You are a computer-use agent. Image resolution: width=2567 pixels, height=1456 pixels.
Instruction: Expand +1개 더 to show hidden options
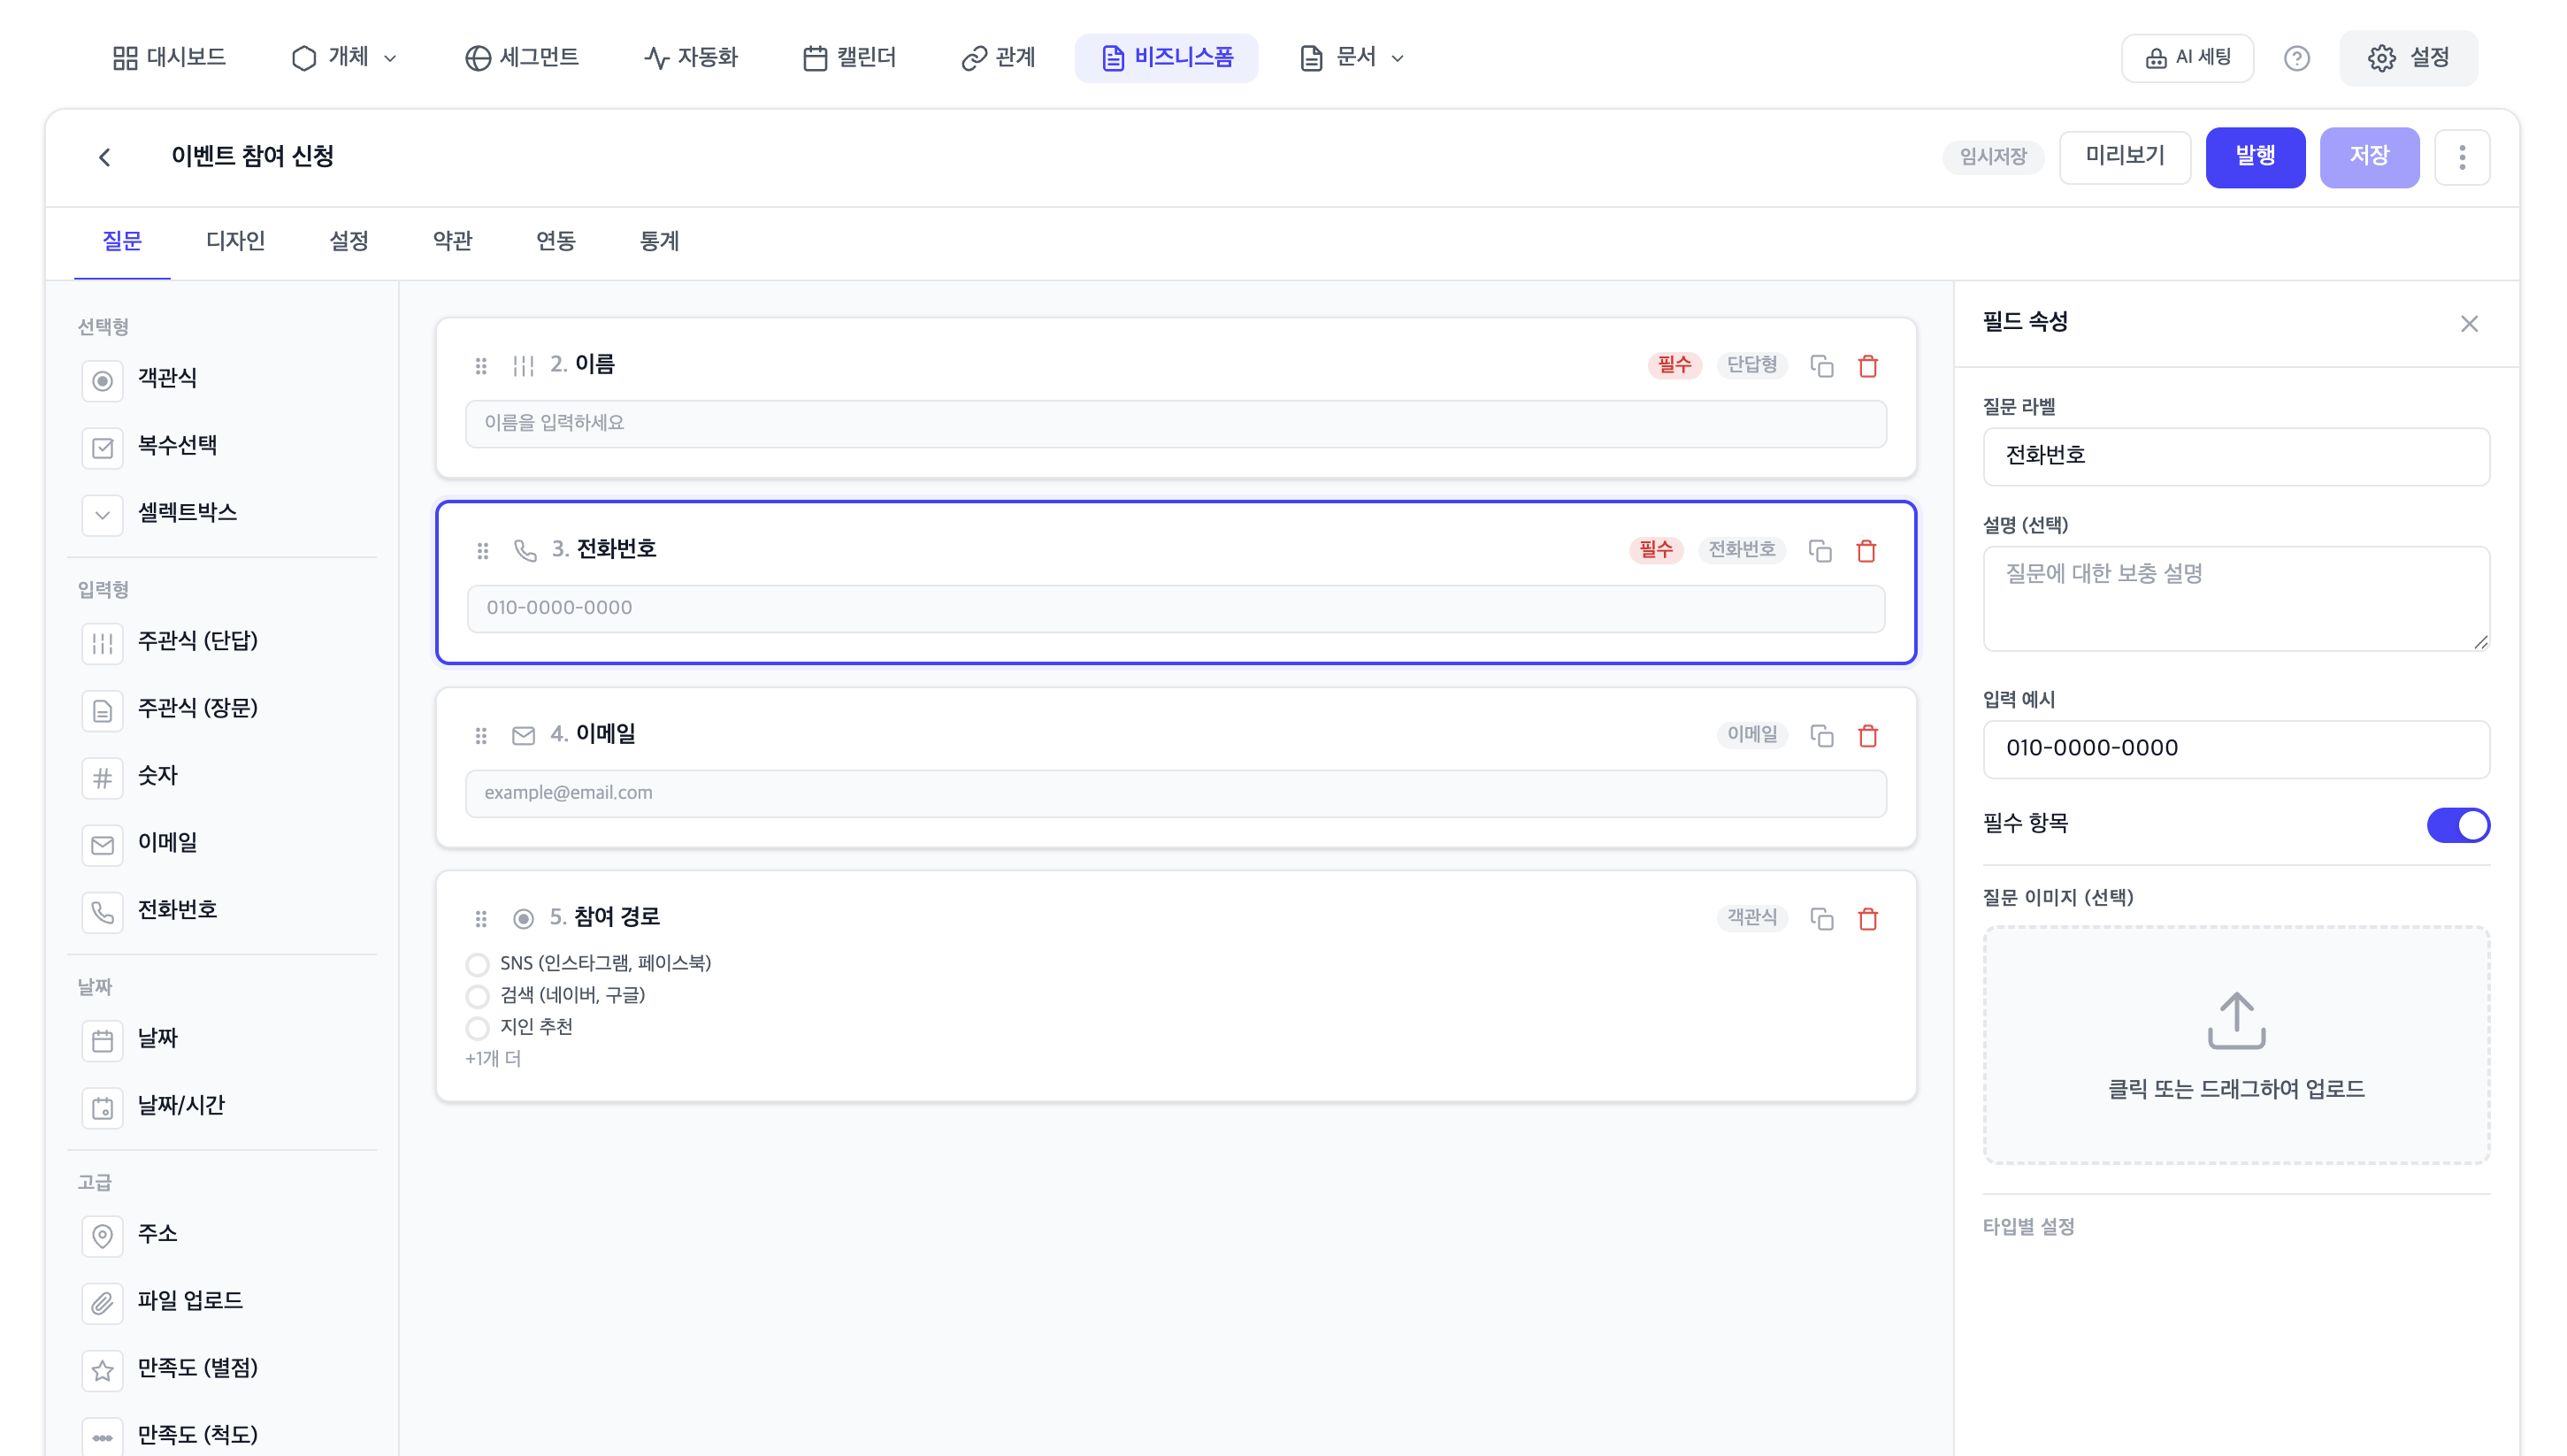492,1058
